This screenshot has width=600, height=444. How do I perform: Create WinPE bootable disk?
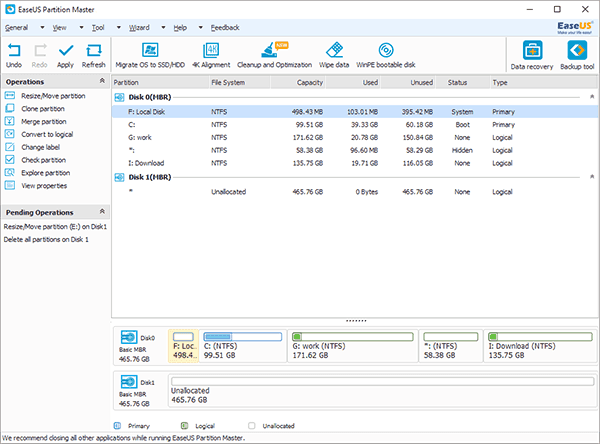click(x=386, y=50)
